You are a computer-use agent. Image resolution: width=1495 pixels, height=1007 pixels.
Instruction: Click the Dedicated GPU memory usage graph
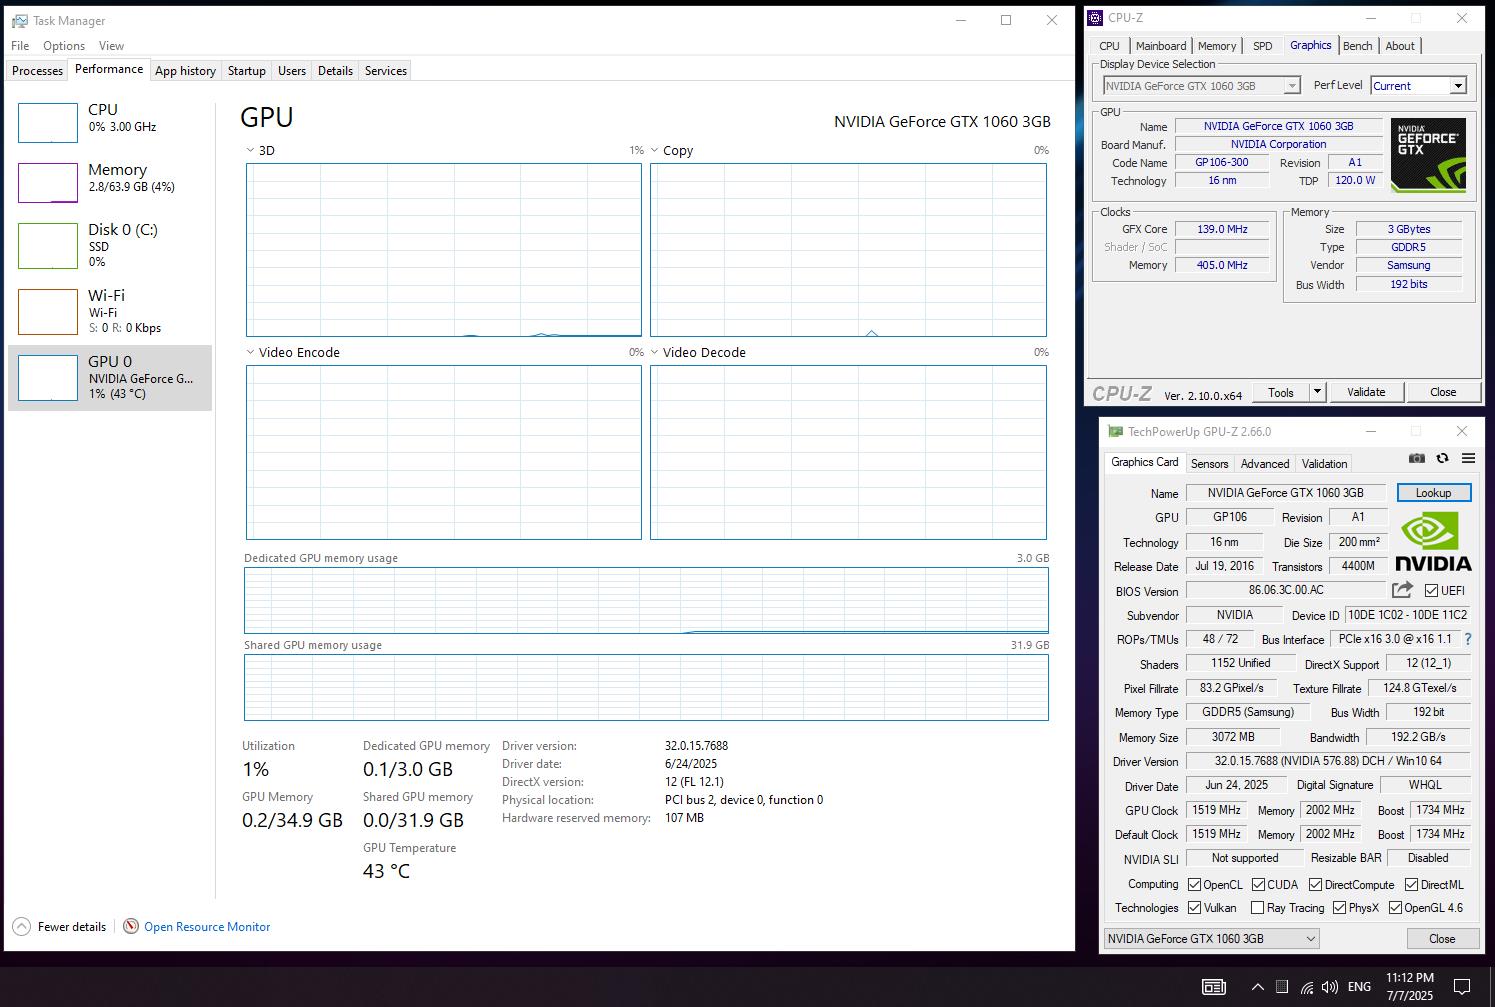(x=646, y=601)
